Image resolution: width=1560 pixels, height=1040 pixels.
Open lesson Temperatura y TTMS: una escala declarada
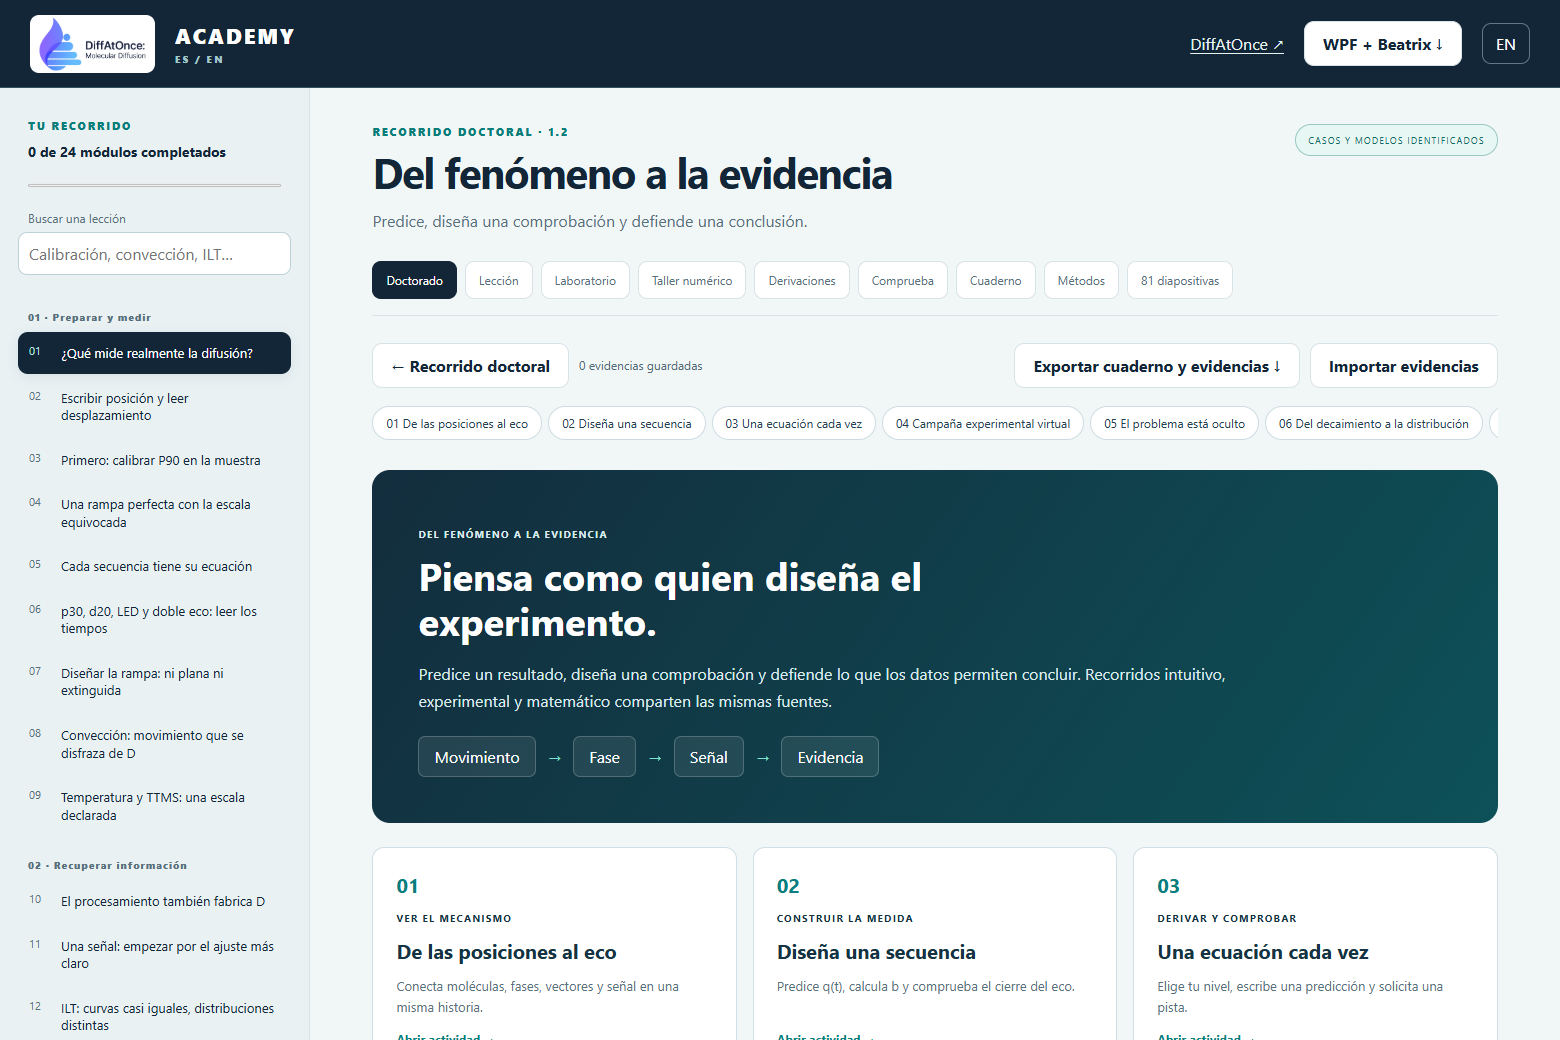[x=154, y=806]
